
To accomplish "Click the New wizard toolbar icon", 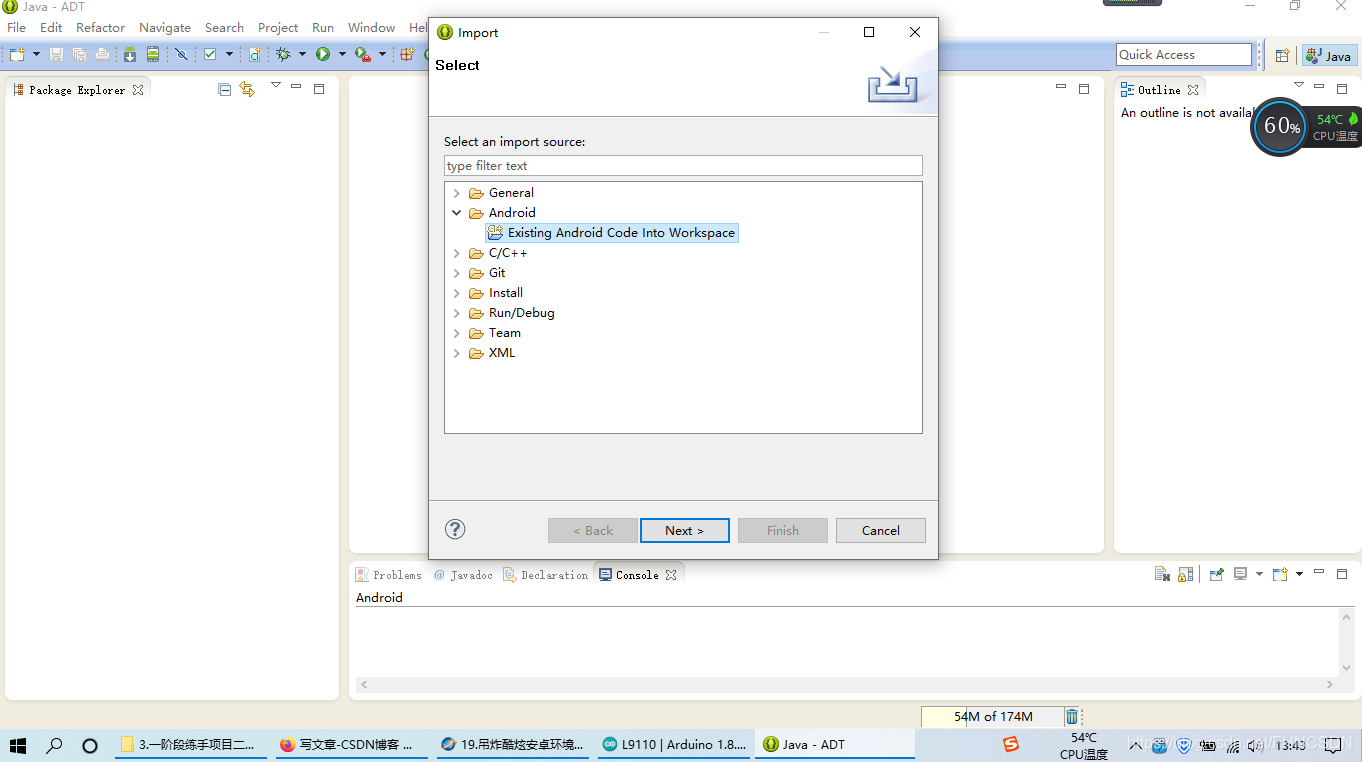I will [x=17, y=54].
